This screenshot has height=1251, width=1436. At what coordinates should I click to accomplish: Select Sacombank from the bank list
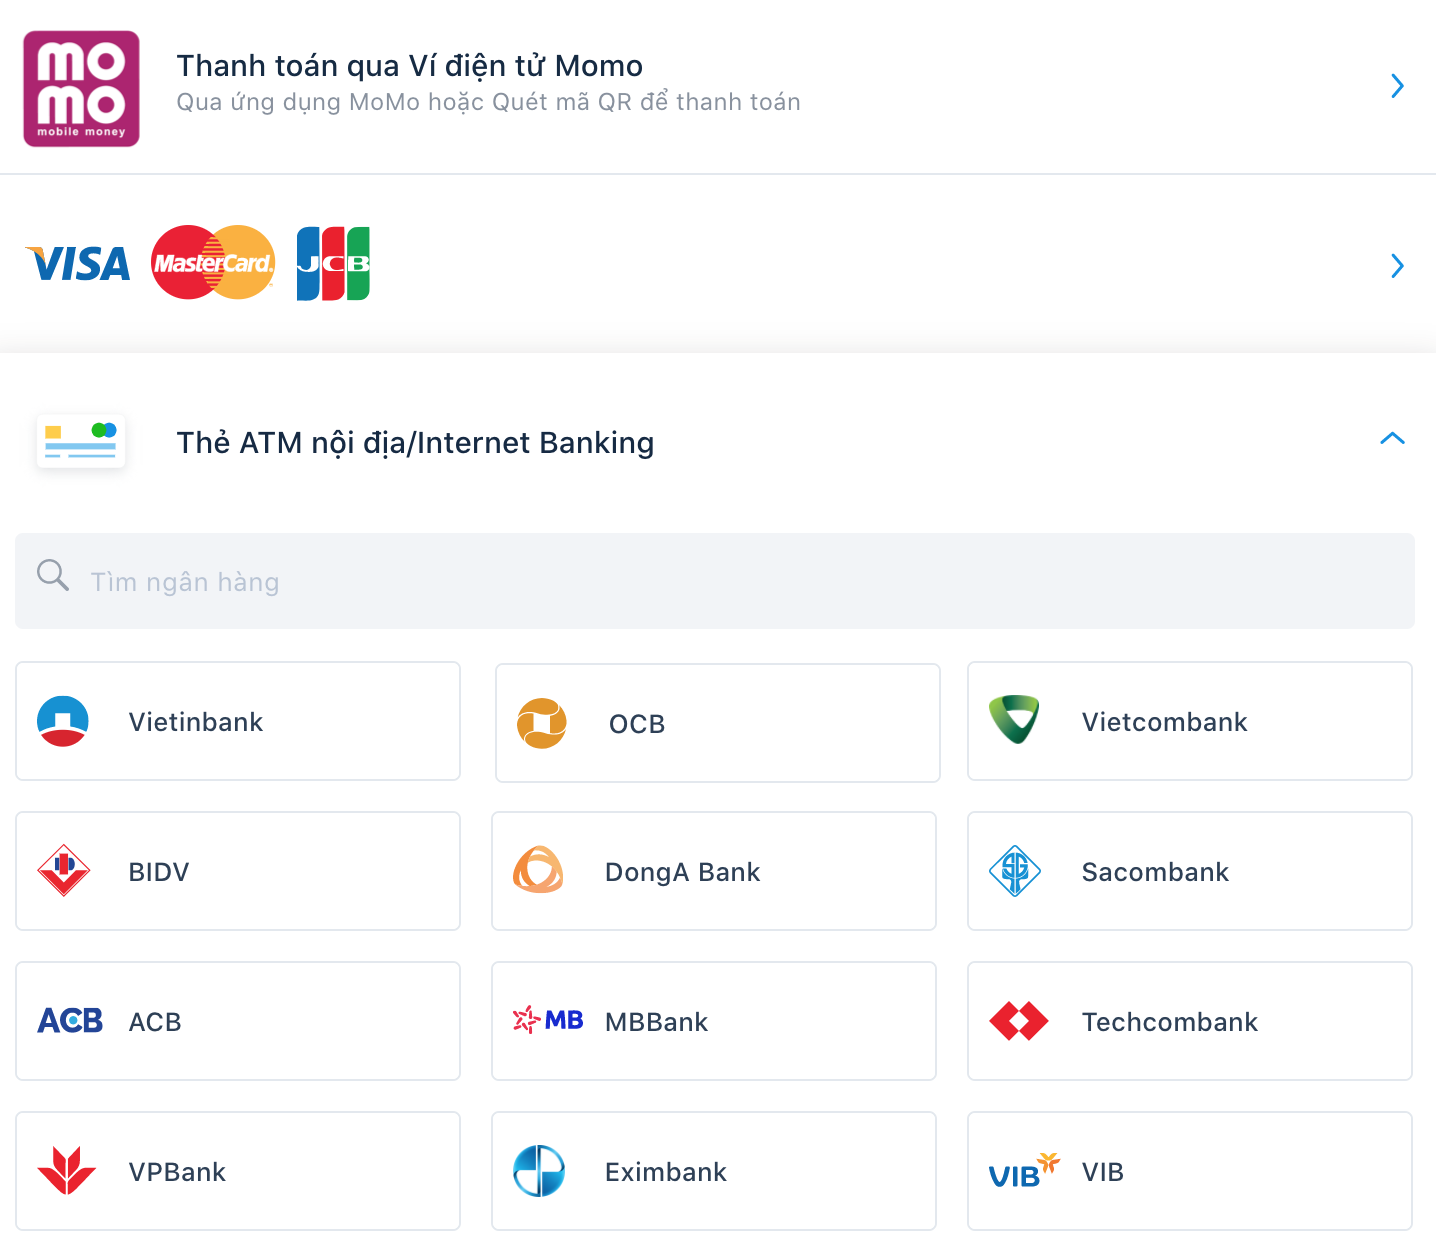coord(1189,871)
